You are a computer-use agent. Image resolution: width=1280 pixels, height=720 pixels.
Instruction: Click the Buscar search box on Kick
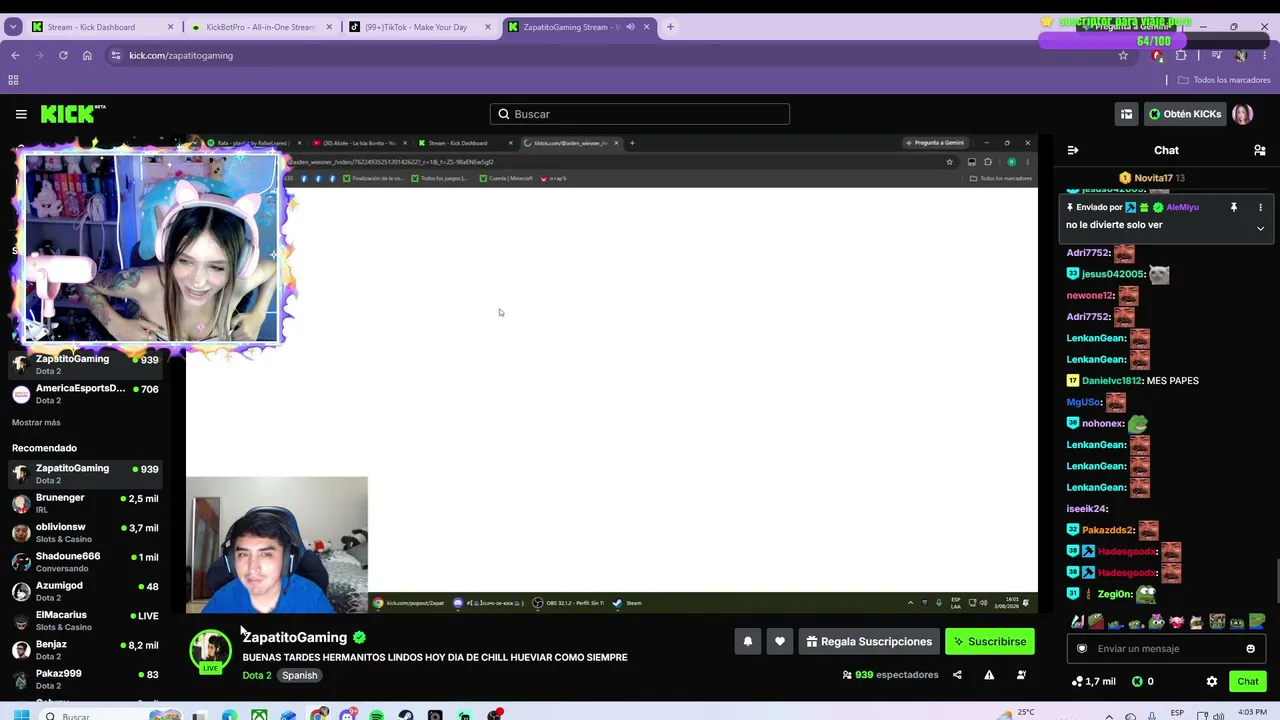pyautogui.click(x=640, y=114)
